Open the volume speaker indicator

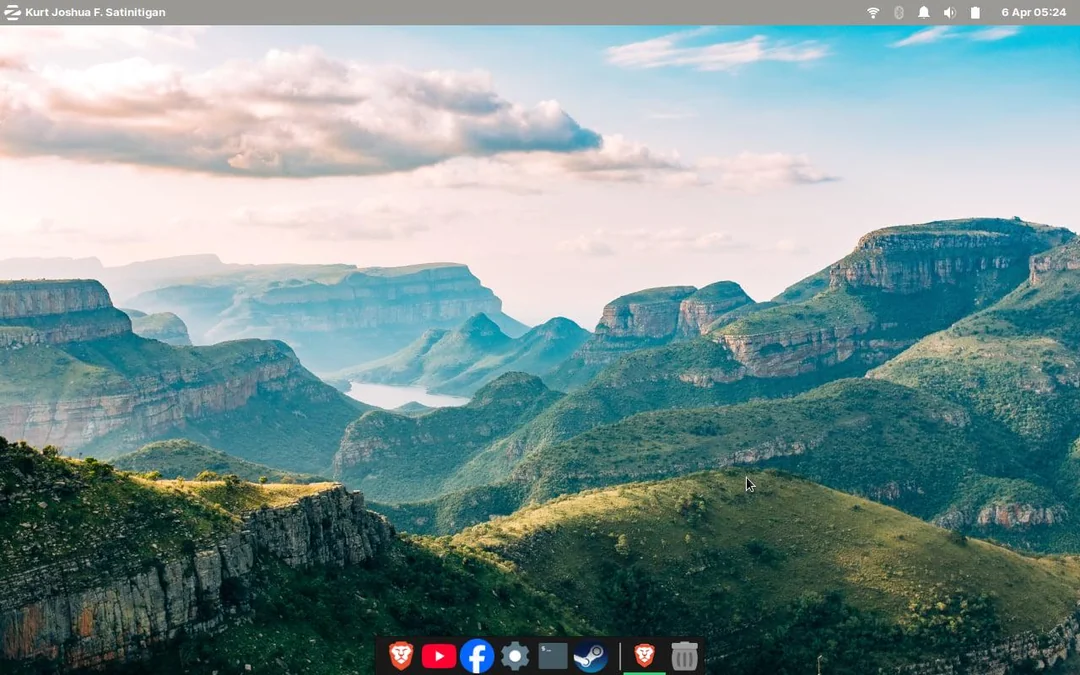949,12
